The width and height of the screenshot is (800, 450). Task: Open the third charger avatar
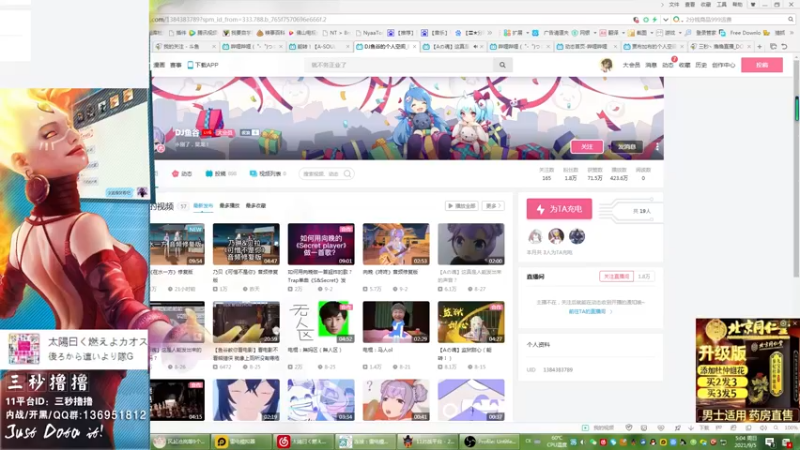pyautogui.click(x=577, y=236)
